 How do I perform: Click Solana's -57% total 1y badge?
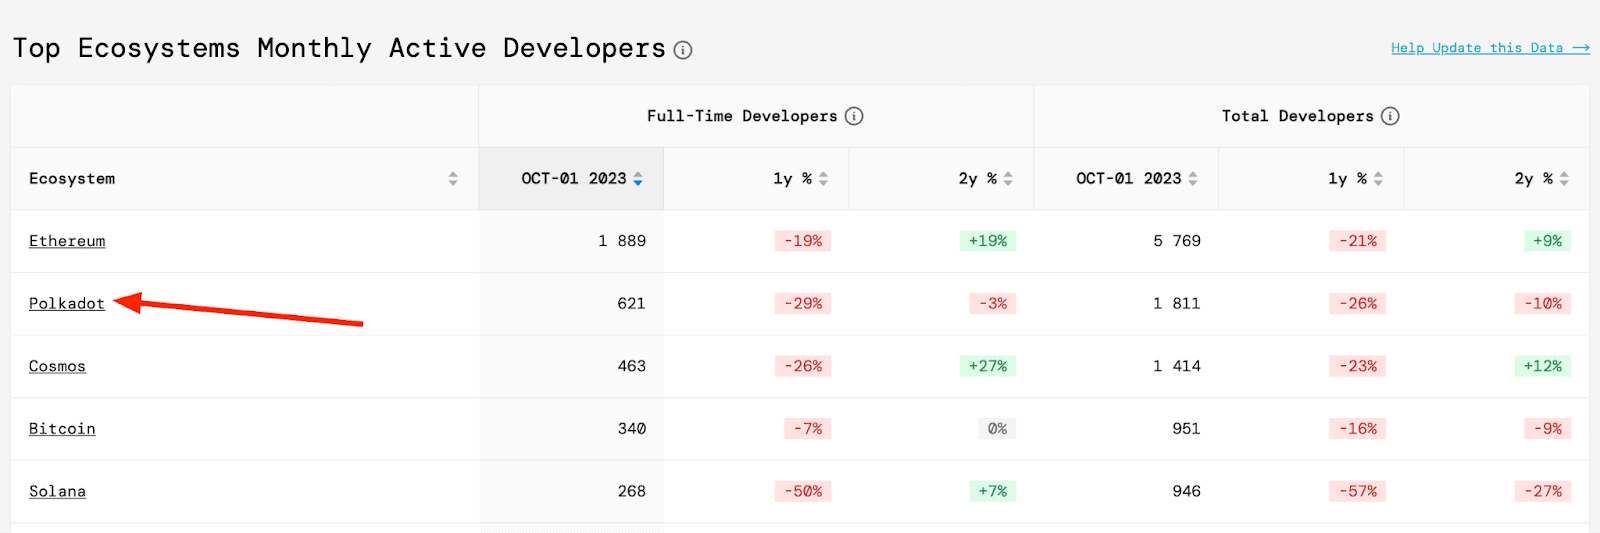point(1358,491)
